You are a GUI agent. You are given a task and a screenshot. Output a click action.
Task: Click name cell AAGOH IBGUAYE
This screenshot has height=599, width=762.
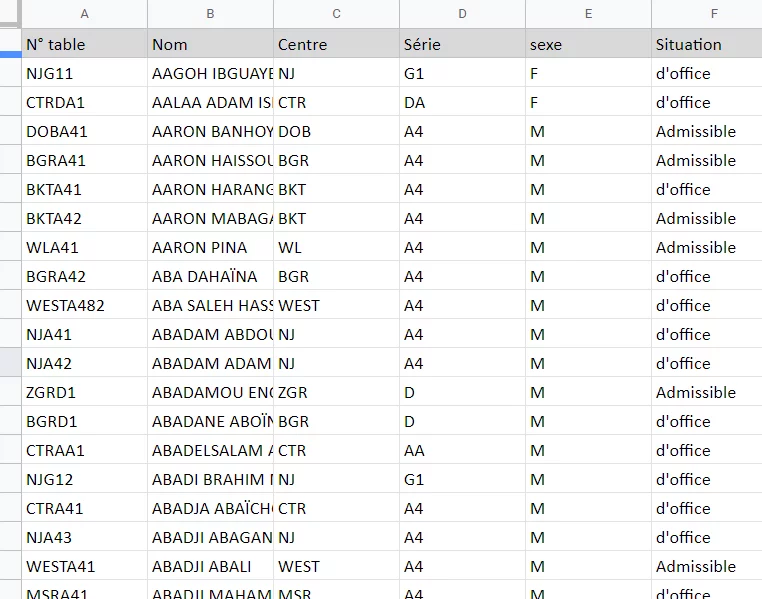click(210, 73)
